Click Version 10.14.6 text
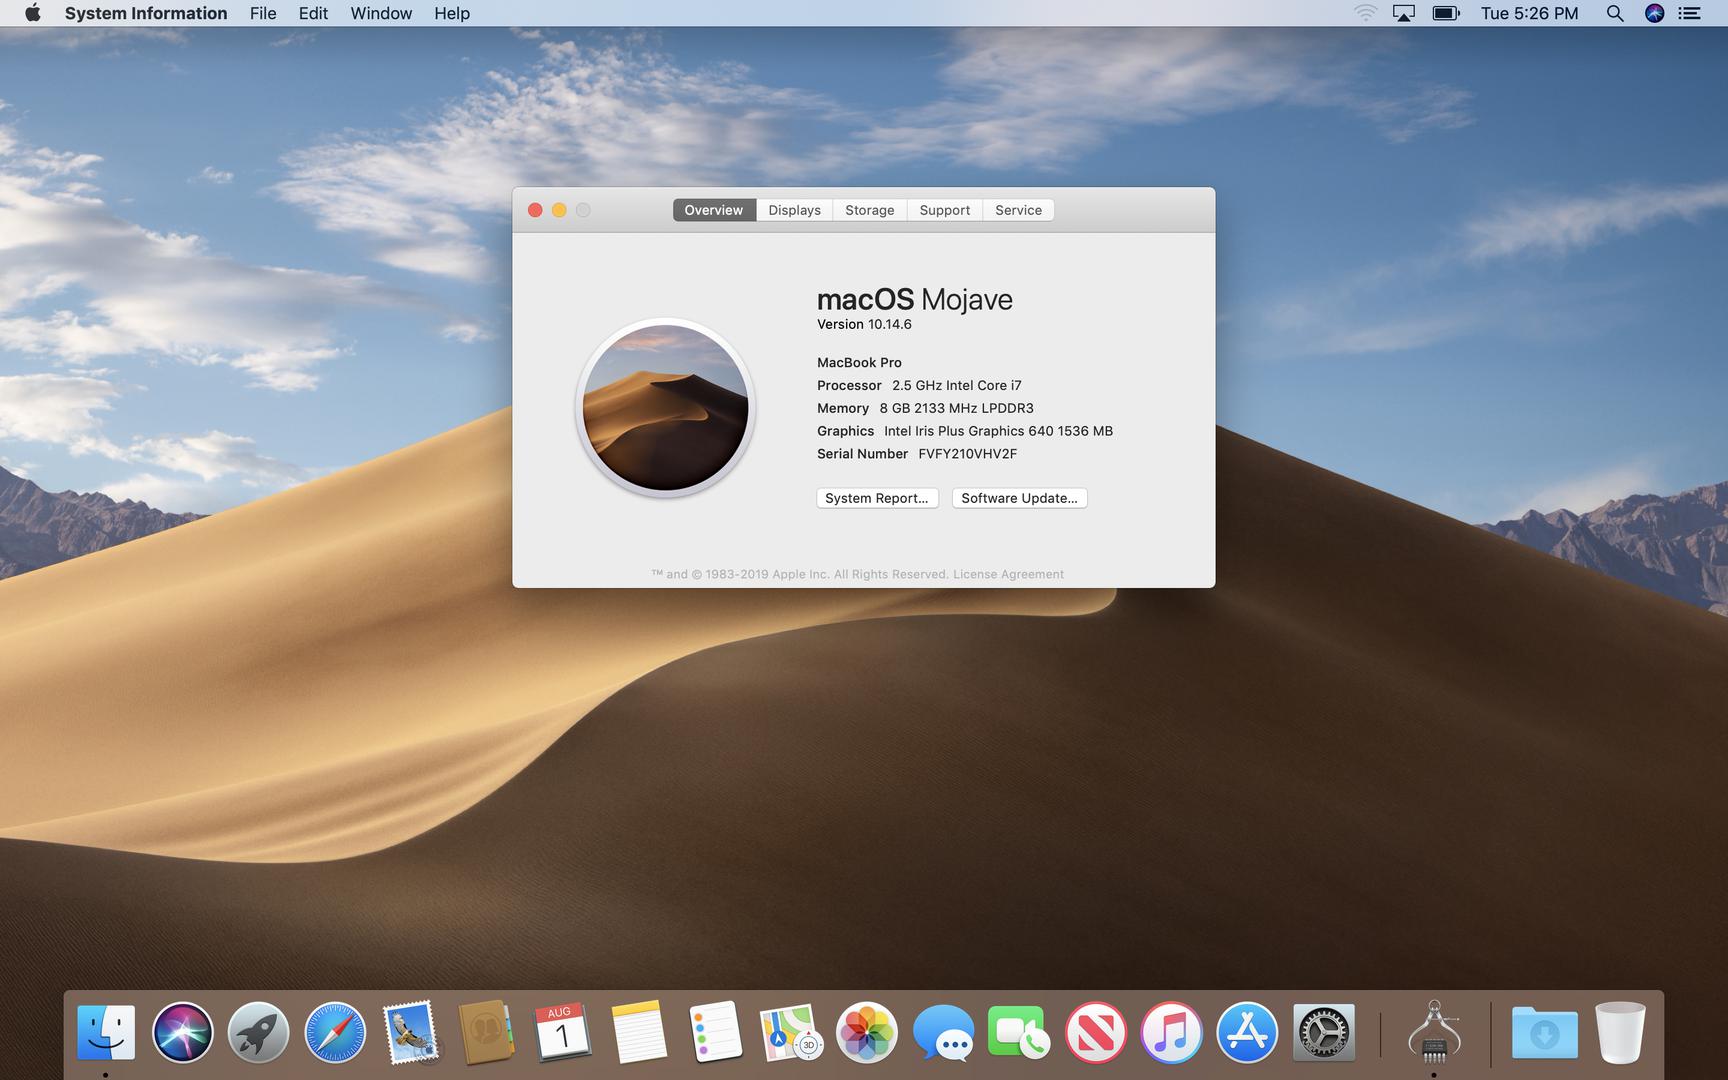This screenshot has width=1728, height=1080. [864, 324]
